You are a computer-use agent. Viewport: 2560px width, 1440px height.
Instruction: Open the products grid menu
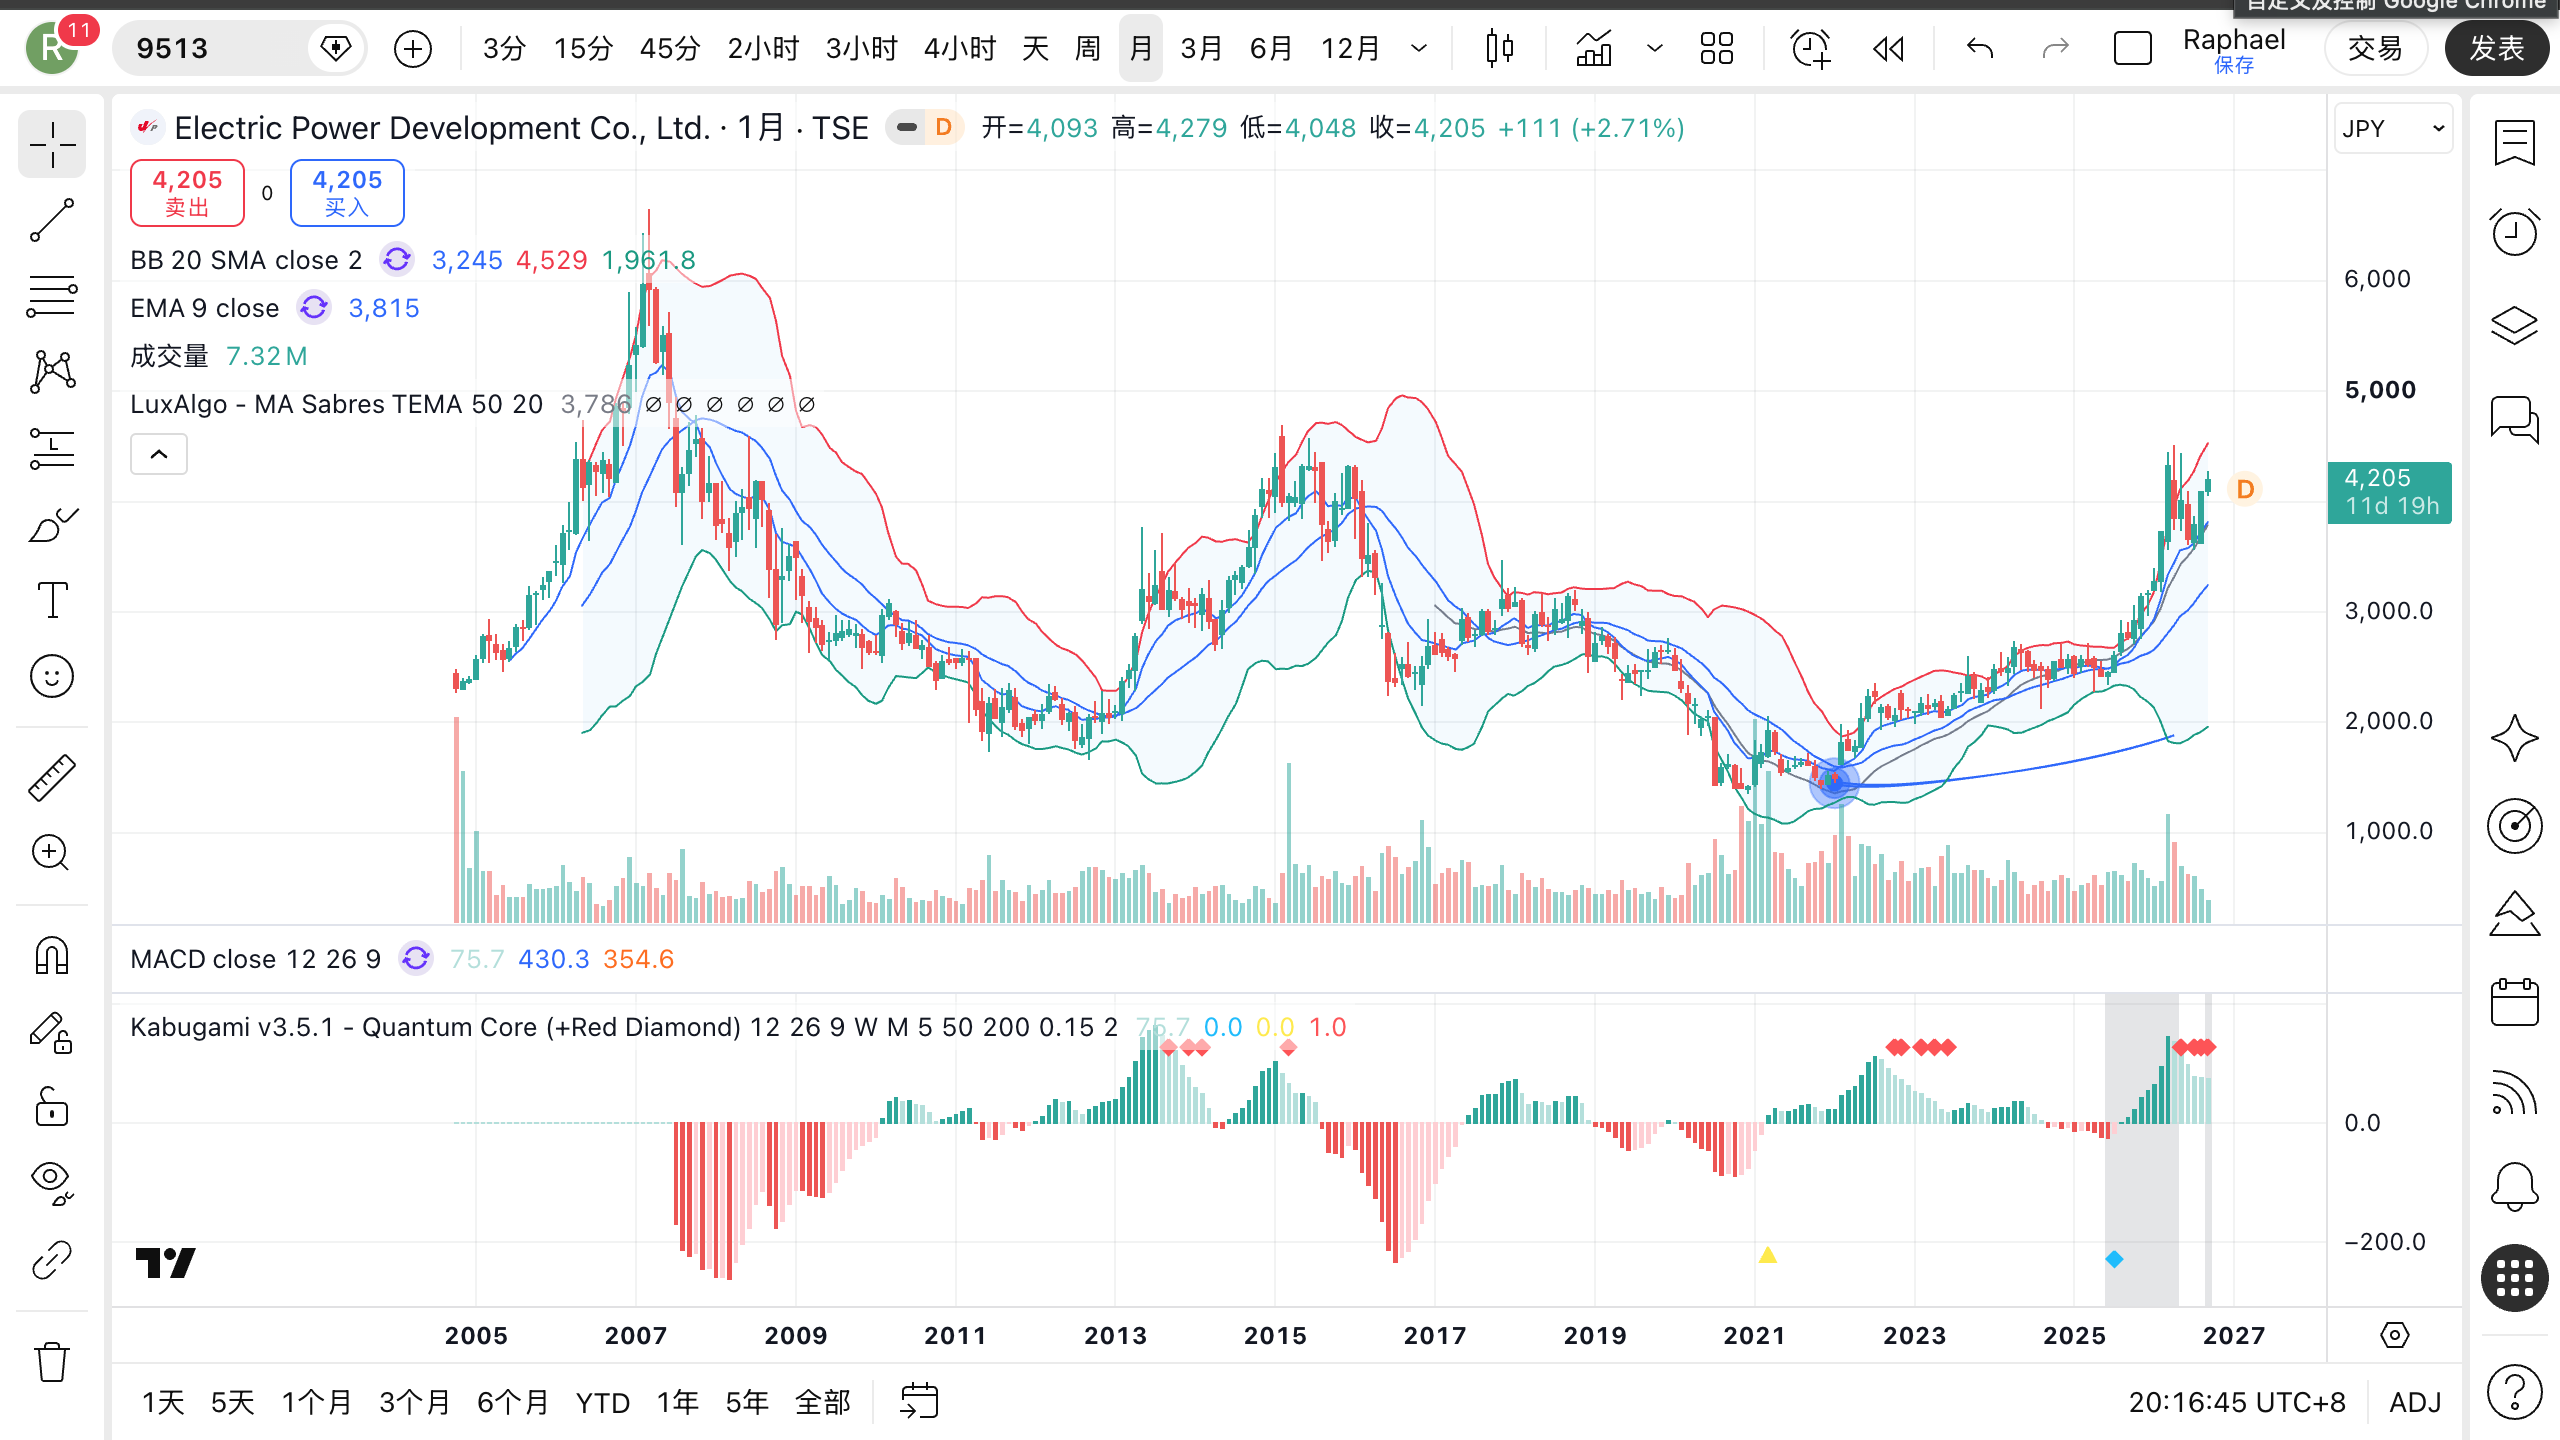(x=2514, y=1278)
